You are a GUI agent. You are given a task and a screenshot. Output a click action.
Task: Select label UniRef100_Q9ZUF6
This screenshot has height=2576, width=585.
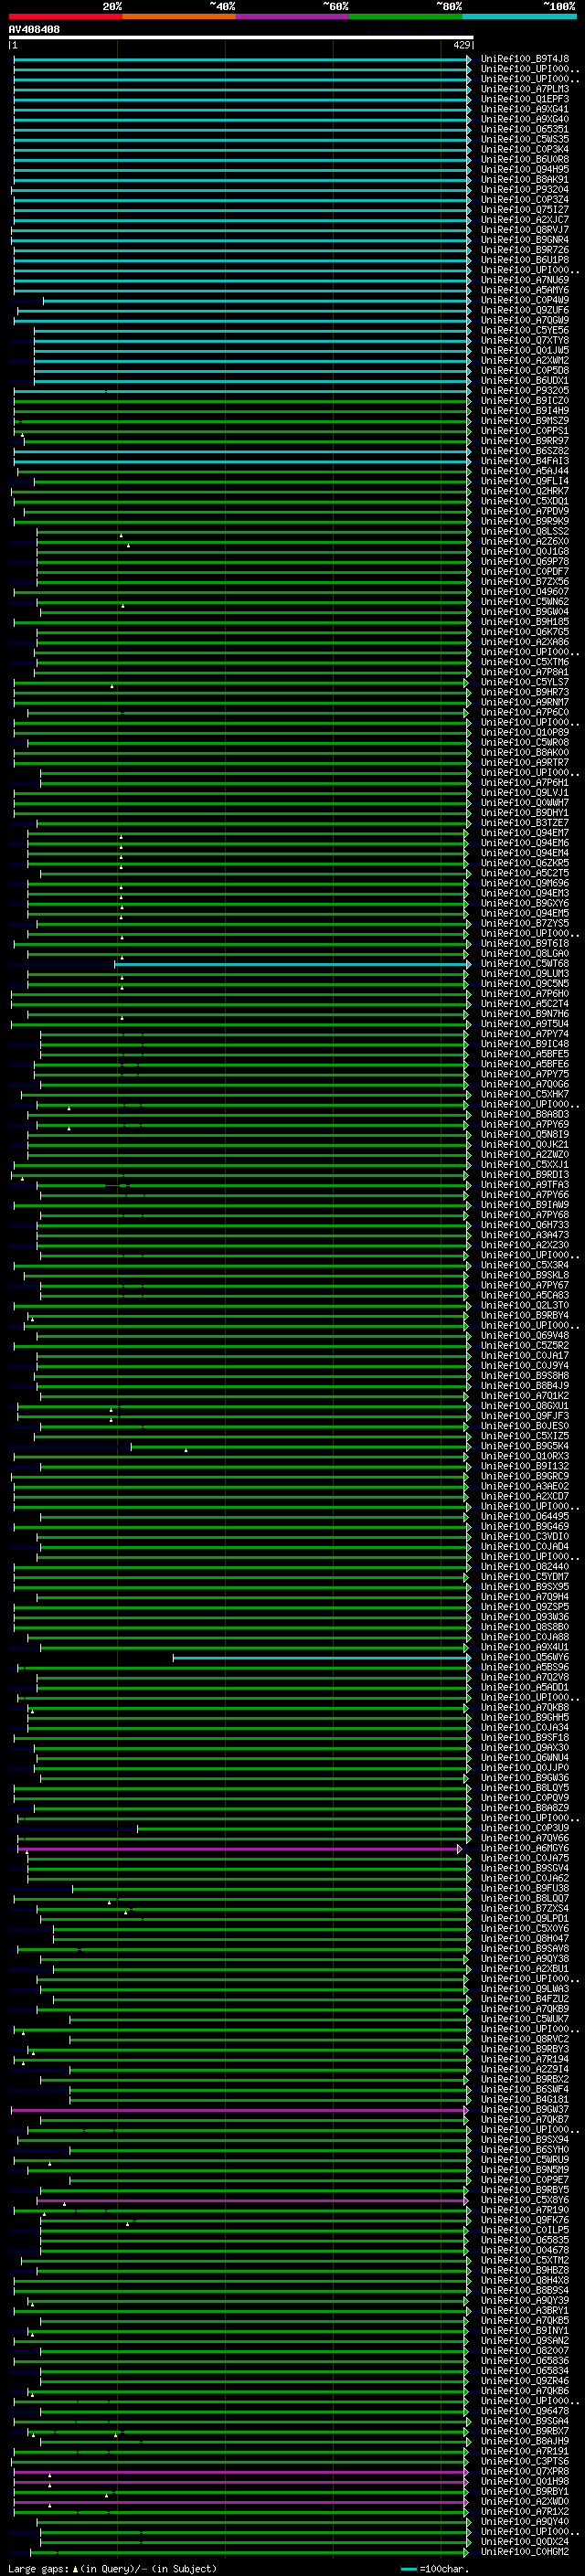pyautogui.click(x=525, y=310)
